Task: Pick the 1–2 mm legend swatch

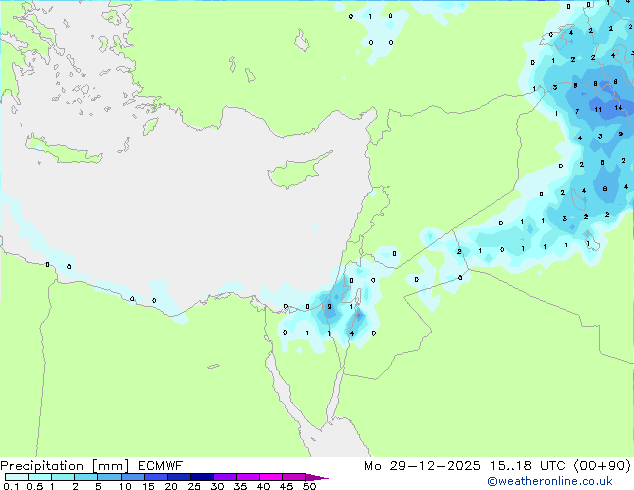Action: (x=63, y=477)
